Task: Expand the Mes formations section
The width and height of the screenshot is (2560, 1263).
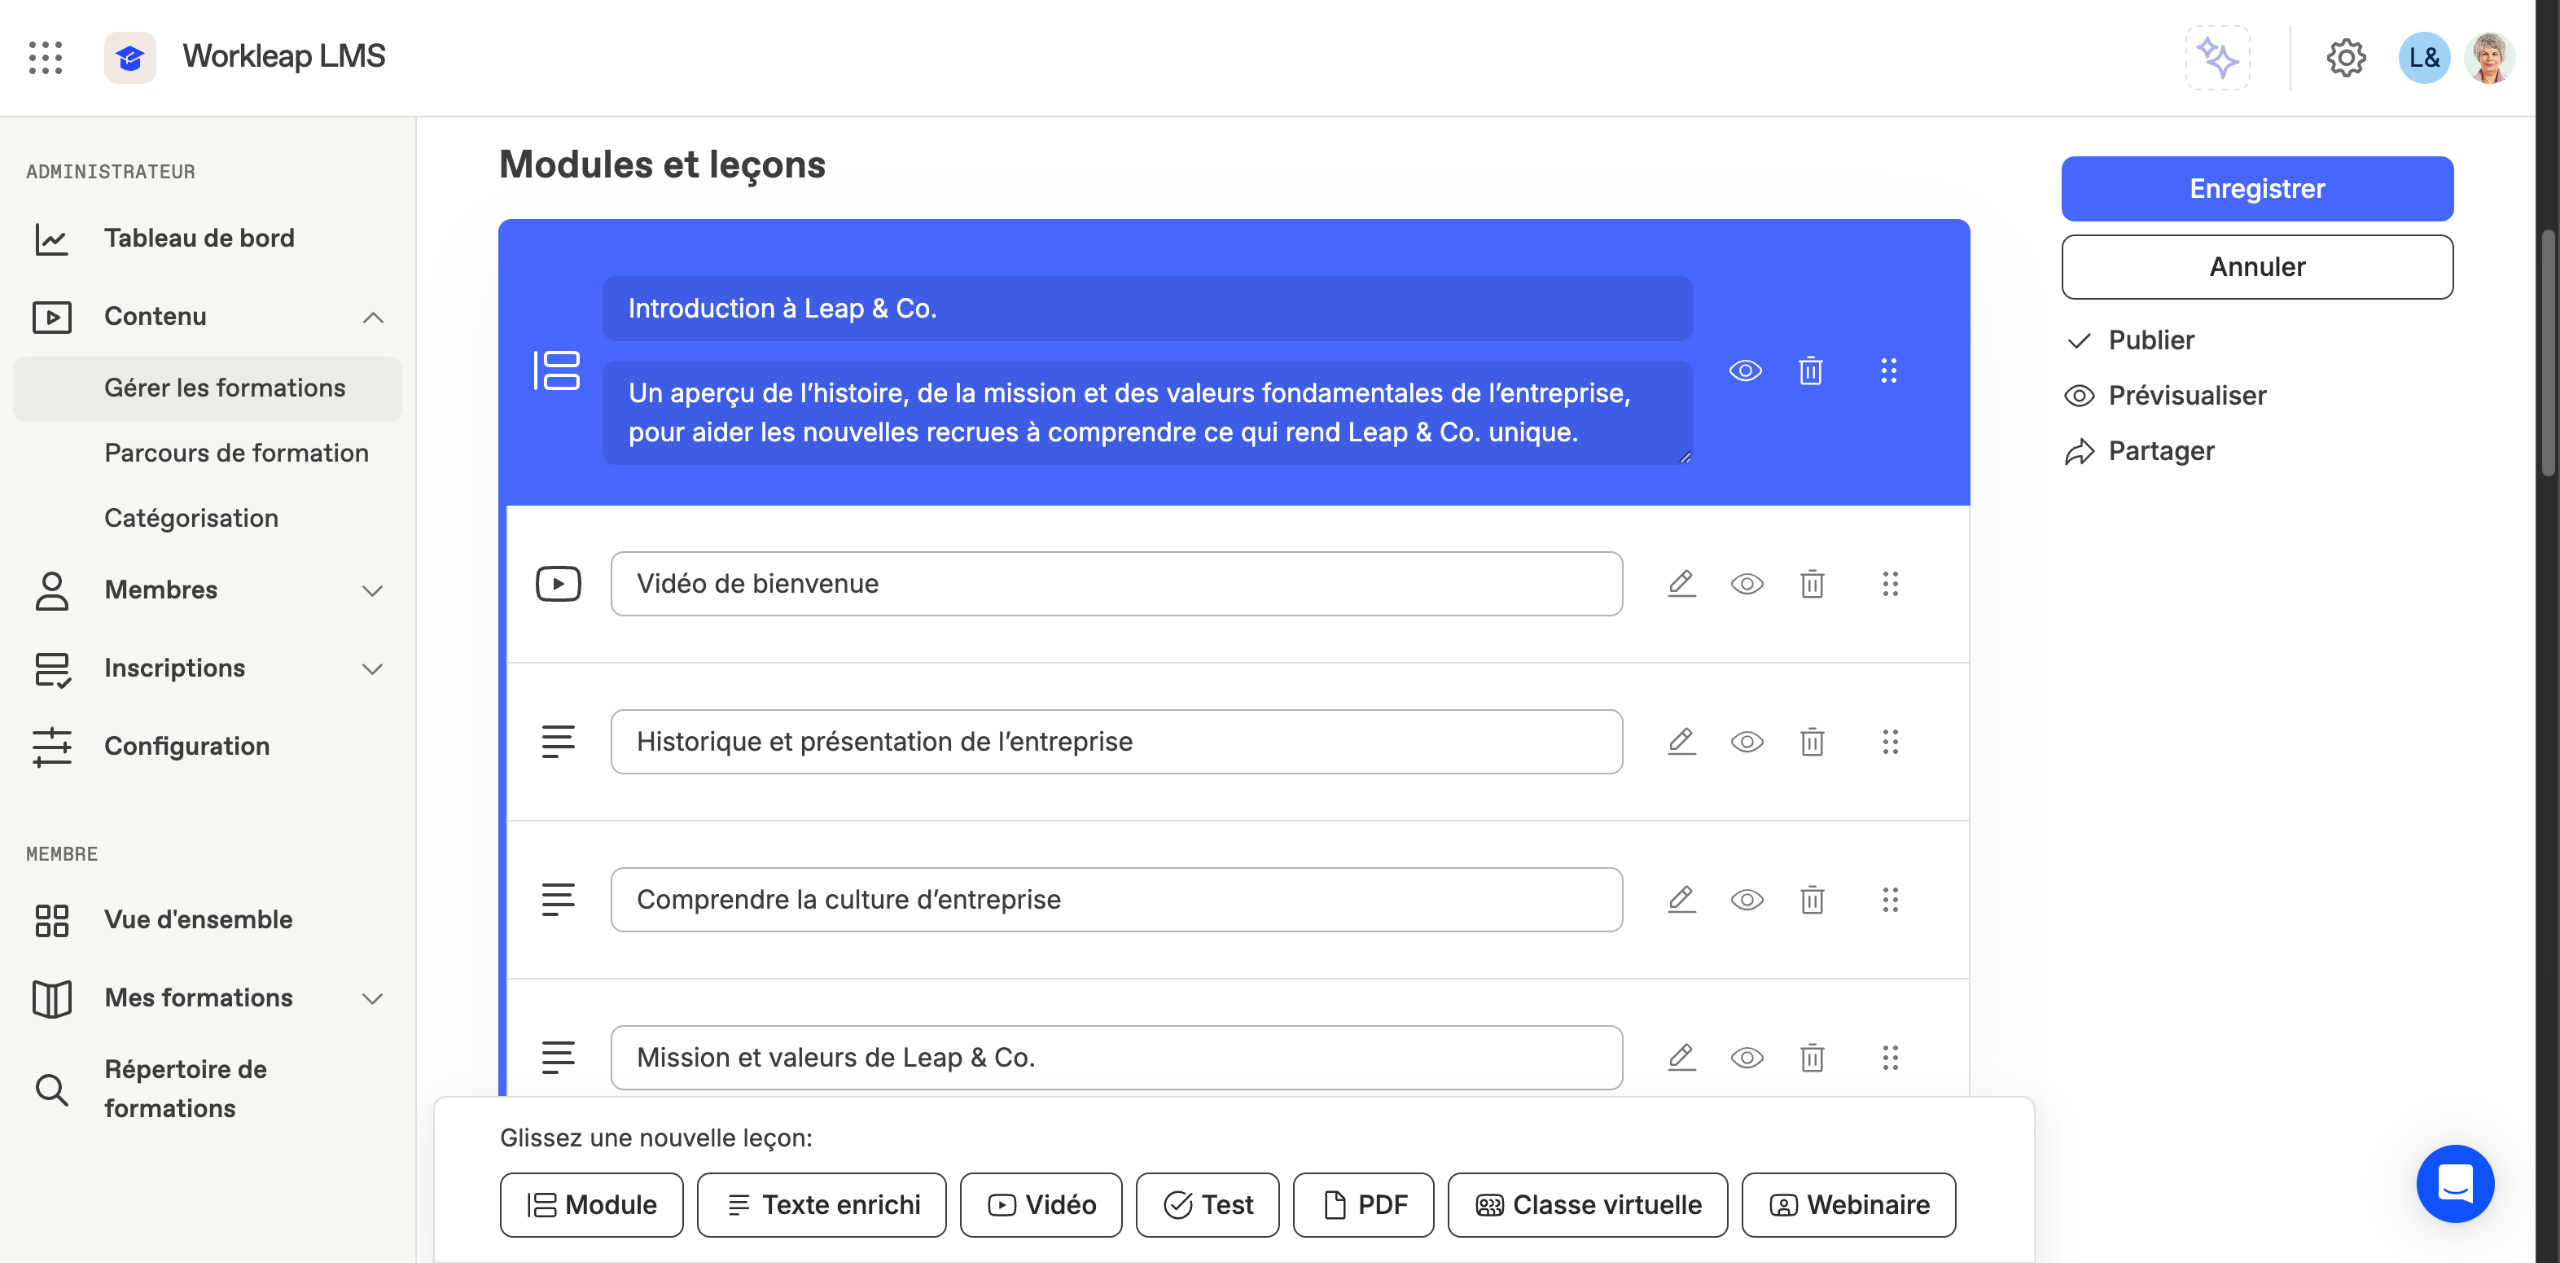Action: point(372,998)
